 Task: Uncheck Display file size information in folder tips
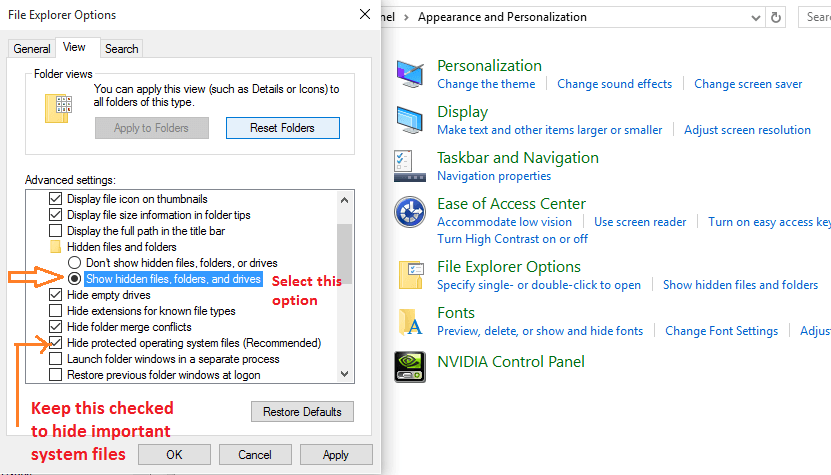point(55,215)
